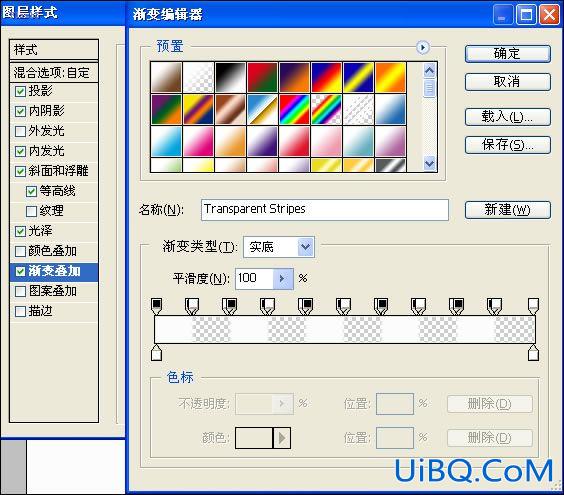Select the Transparent Stripes preset thumbnail

pyautogui.click(x=358, y=109)
